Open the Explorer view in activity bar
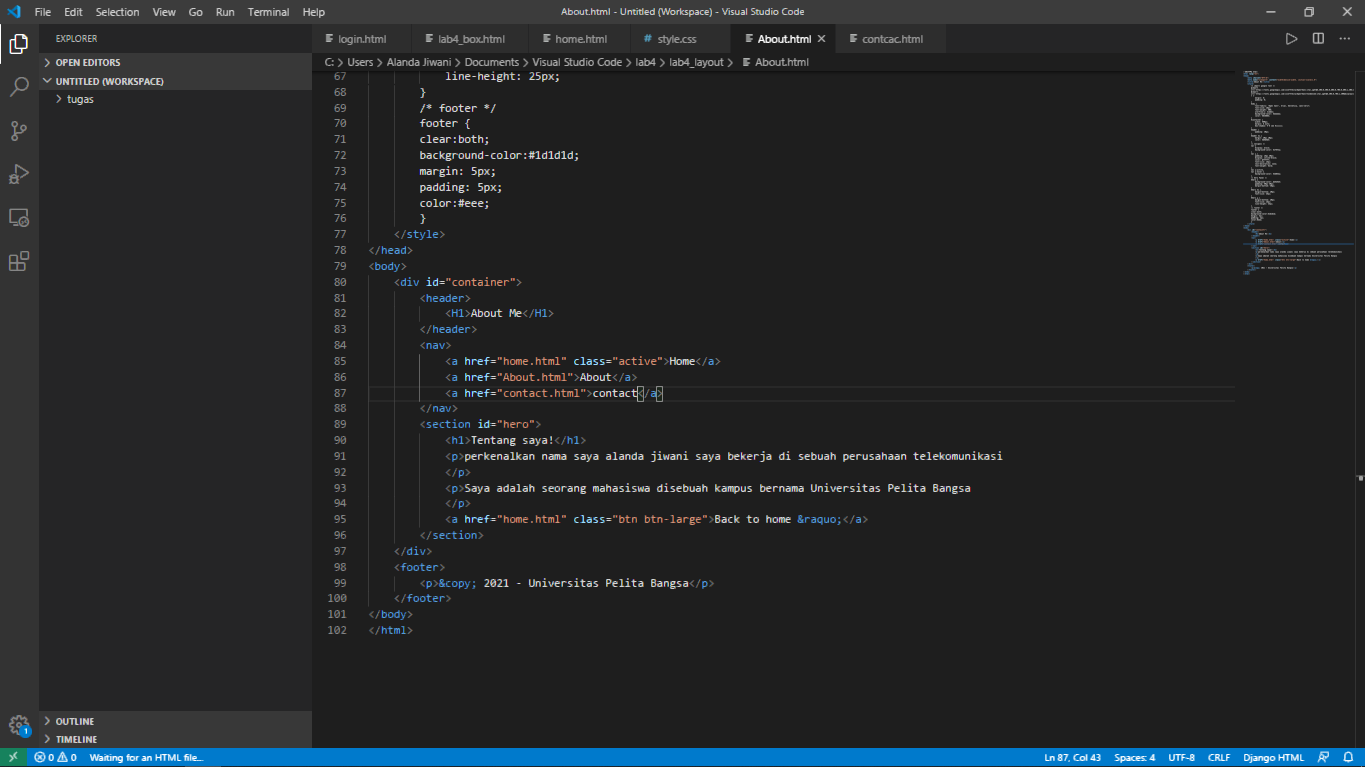Screen dimensions: 1365x767 pos(19,43)
